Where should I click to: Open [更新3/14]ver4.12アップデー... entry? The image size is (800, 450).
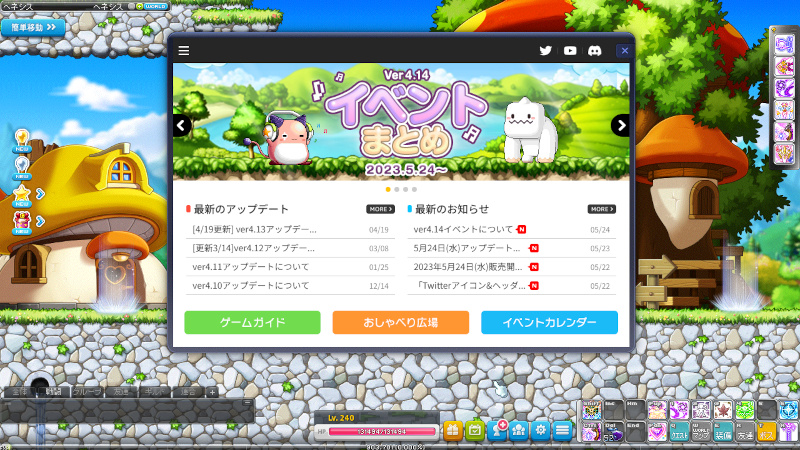290,248
